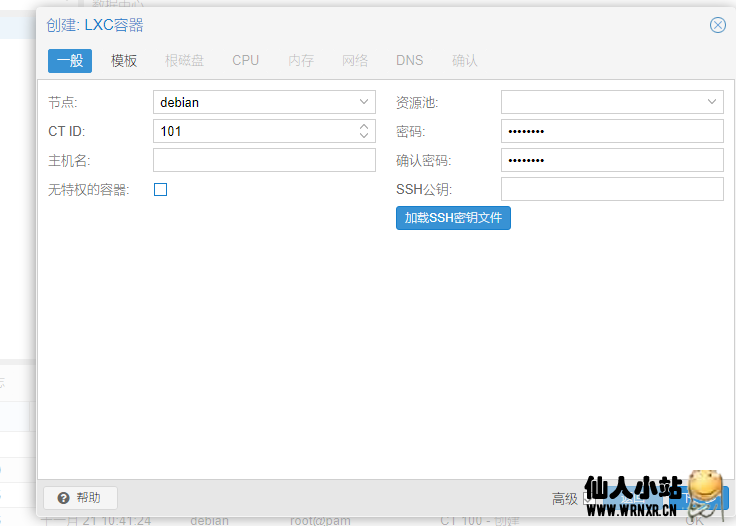Viewport: 736px width, 526px height.
Task: Click the 密码 password field
Action: click(612, 131)
